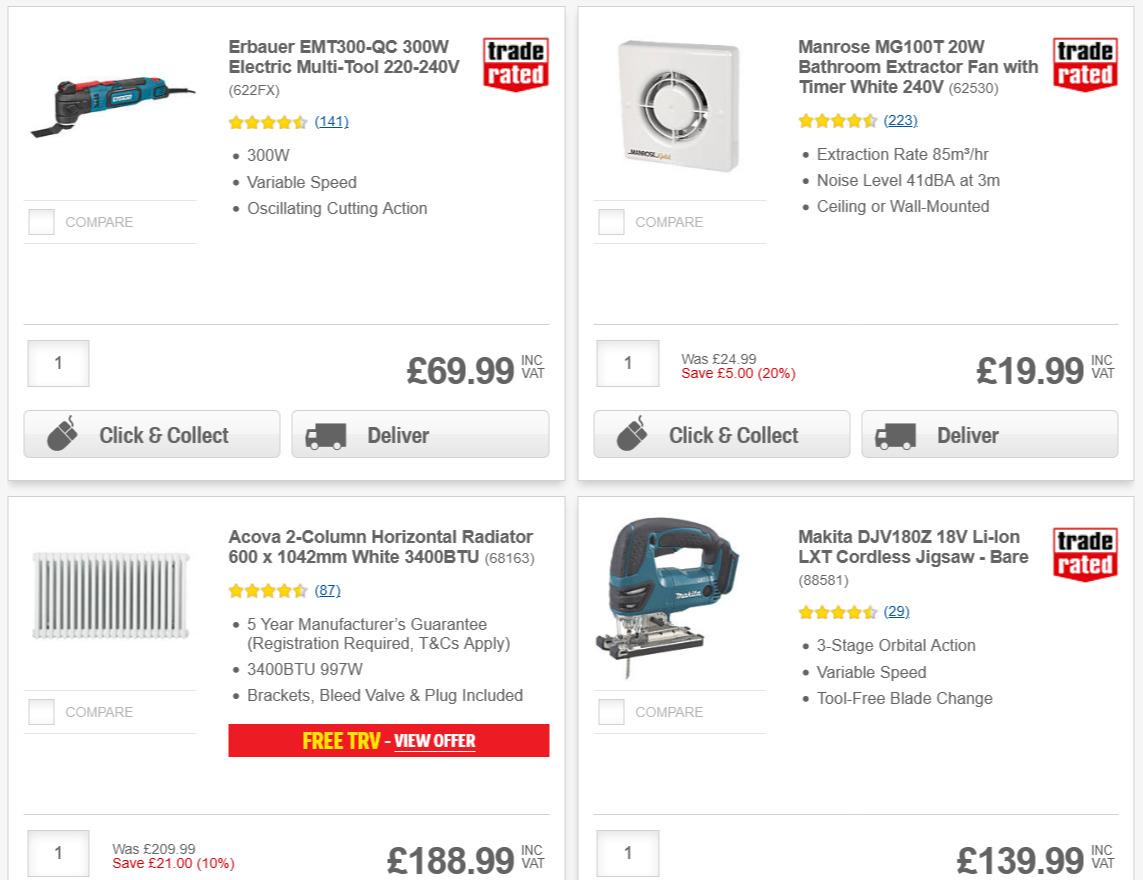Click the Trade Rated badge on the Manrose extractor fan

(x=1084, y=64)
